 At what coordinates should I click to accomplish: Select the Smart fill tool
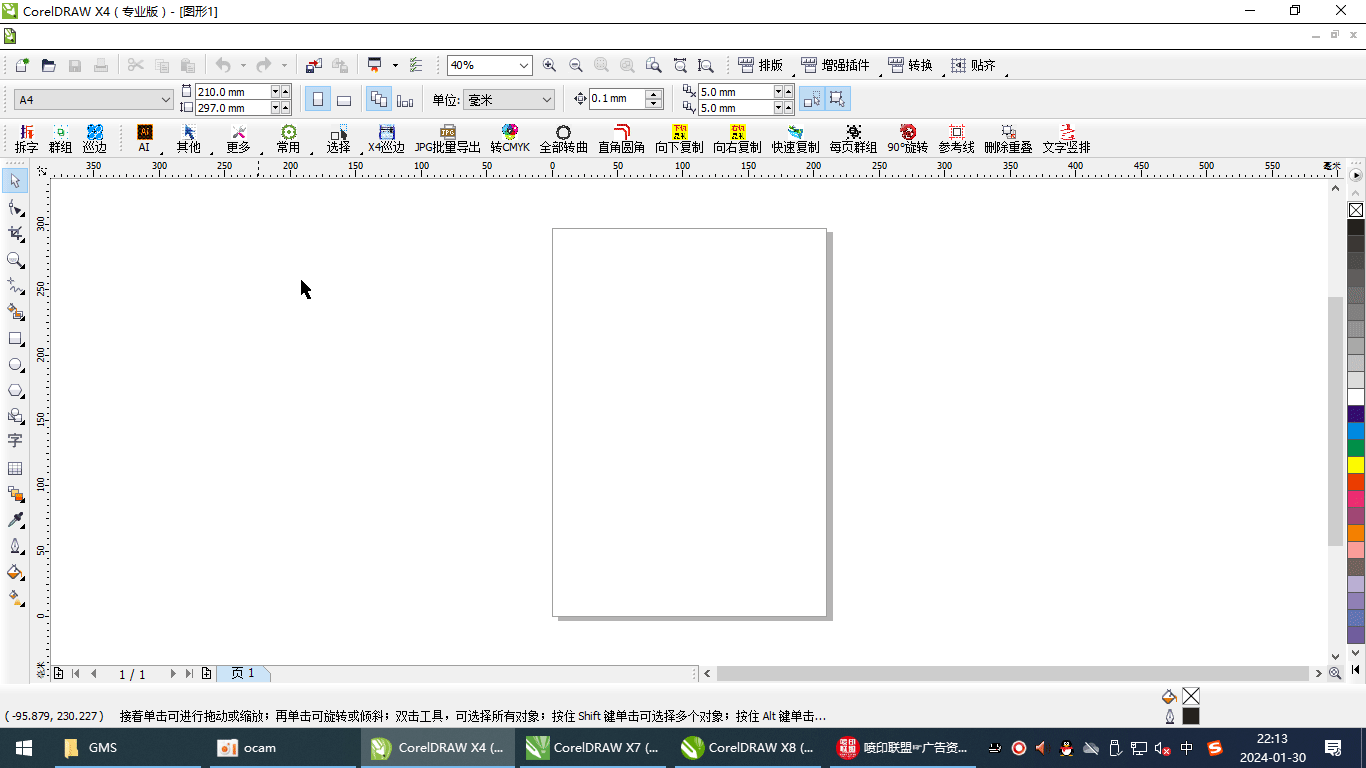(15, 312)
